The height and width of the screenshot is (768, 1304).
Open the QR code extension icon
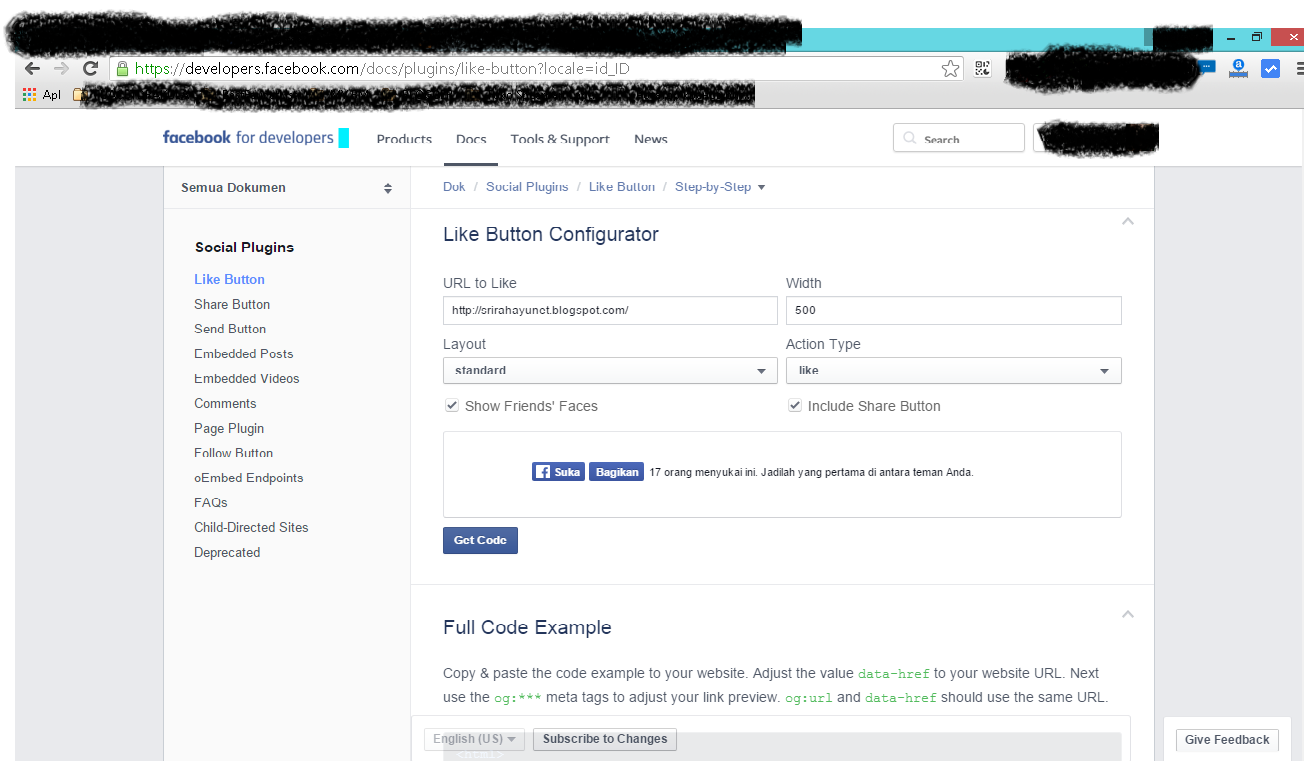(983, 69)
